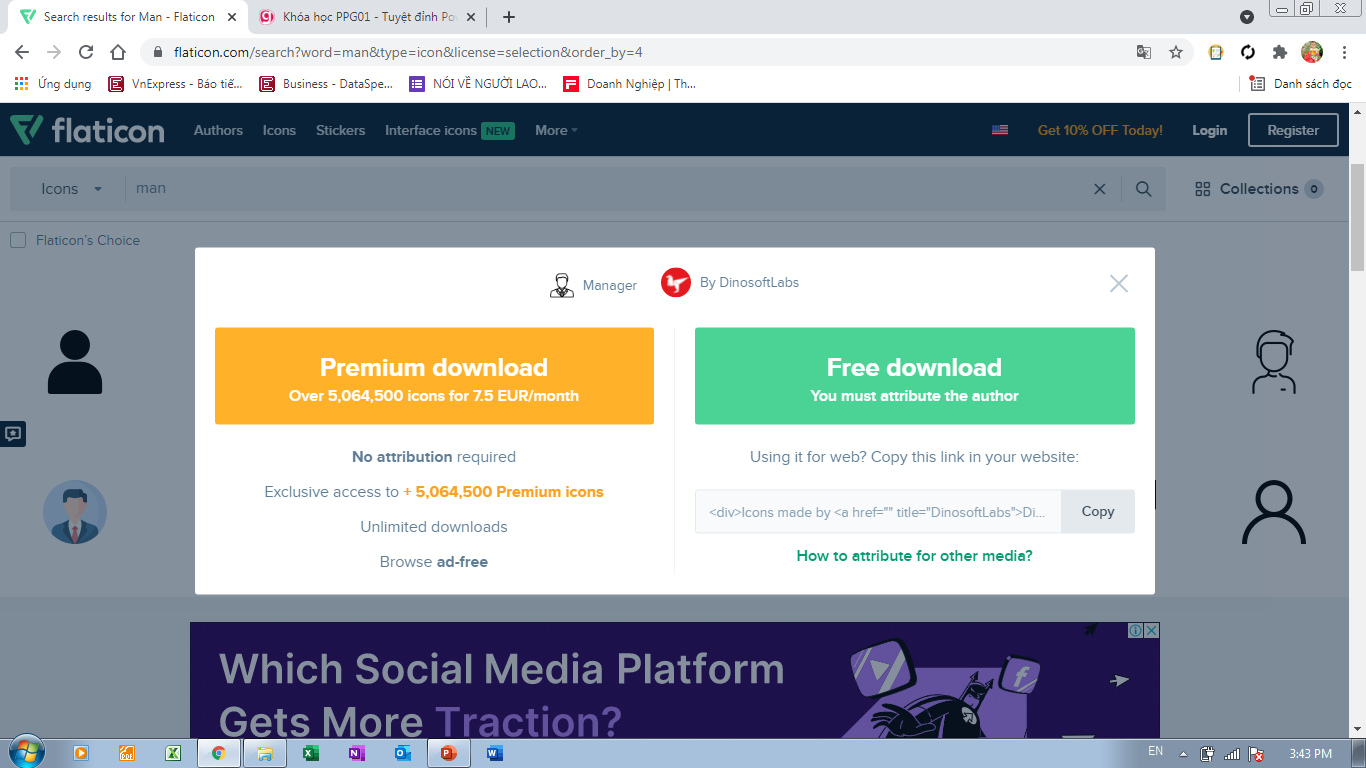Open Outlook from the taskbar
1366x768 pixels.
tap(403, 753)
